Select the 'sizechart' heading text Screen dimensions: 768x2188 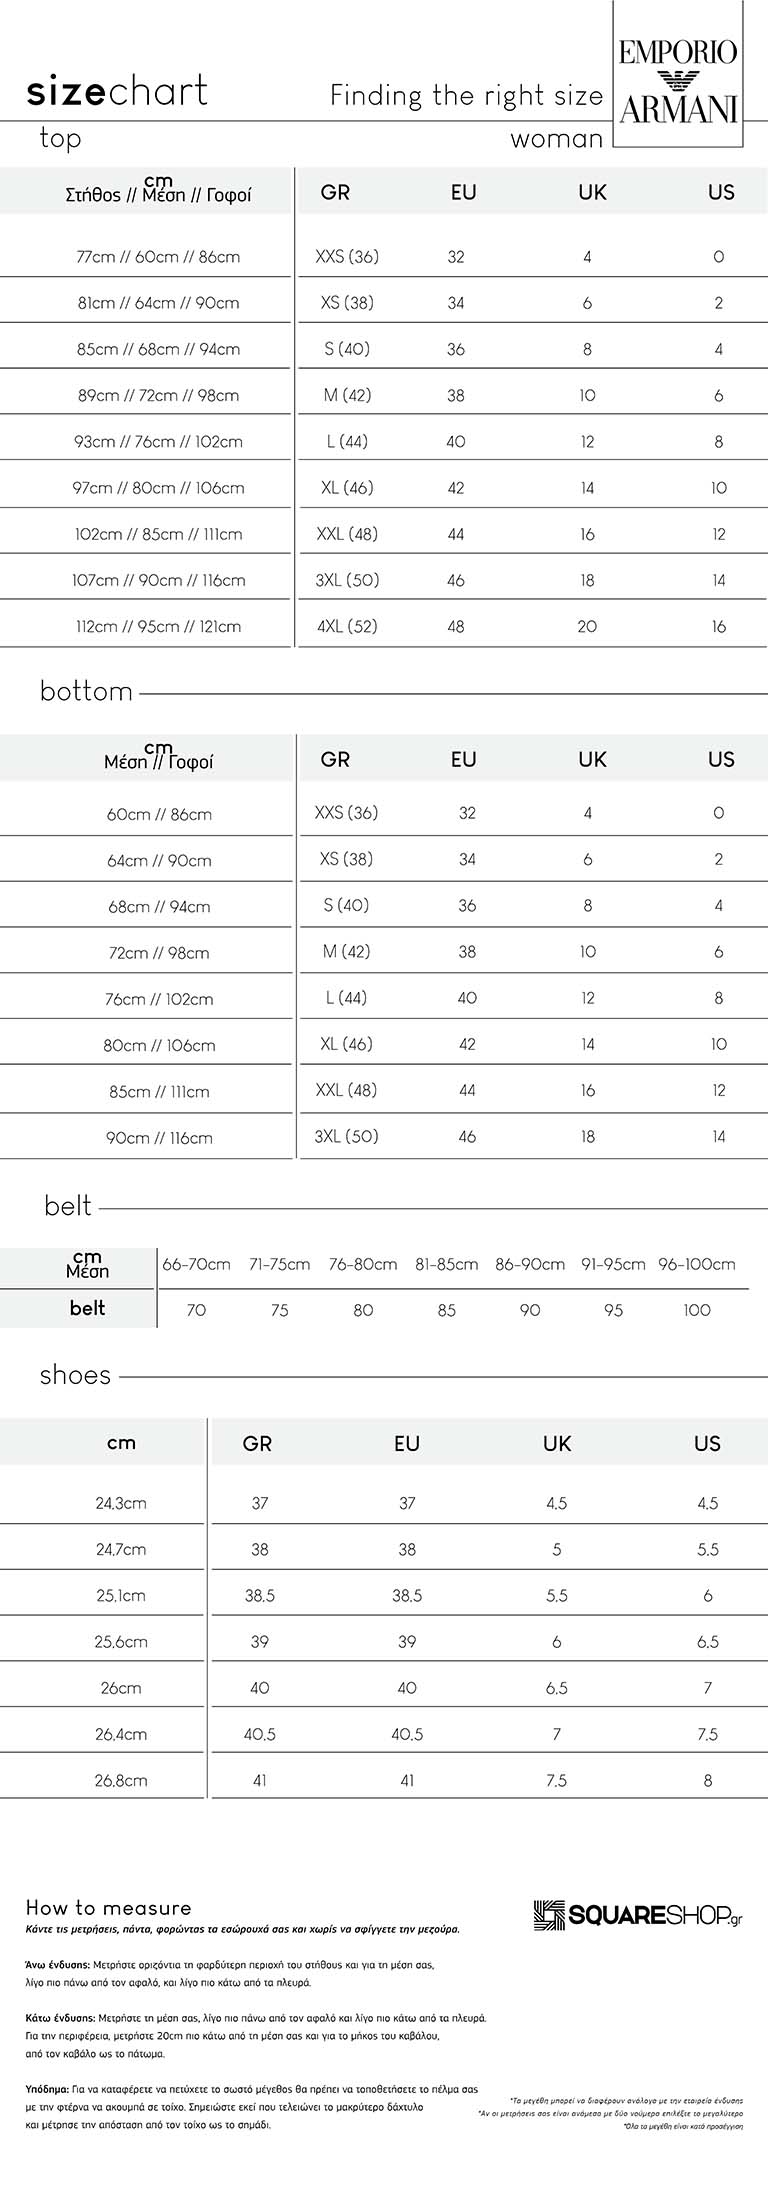point(117,91)
